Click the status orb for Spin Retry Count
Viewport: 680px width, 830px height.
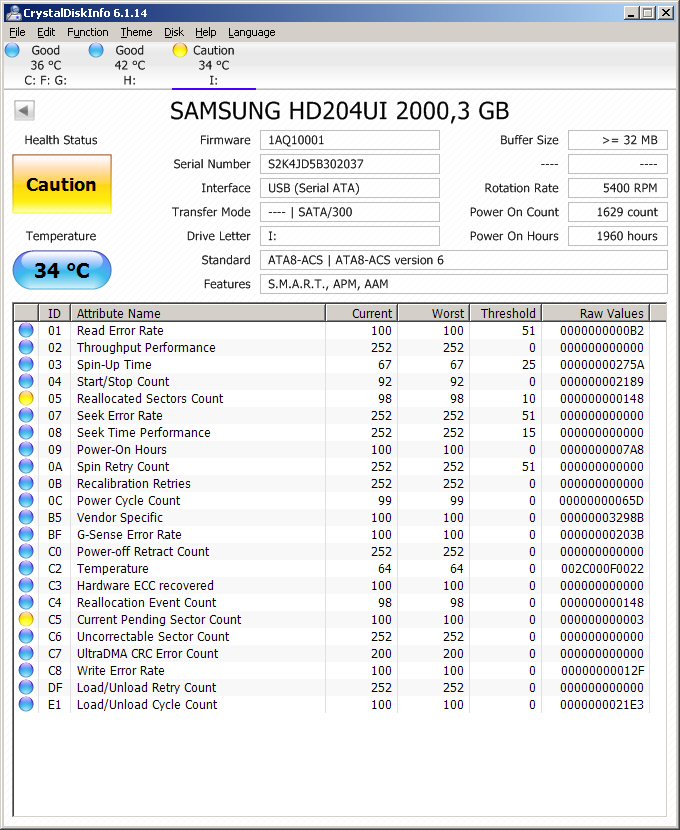tap(26, 466)
